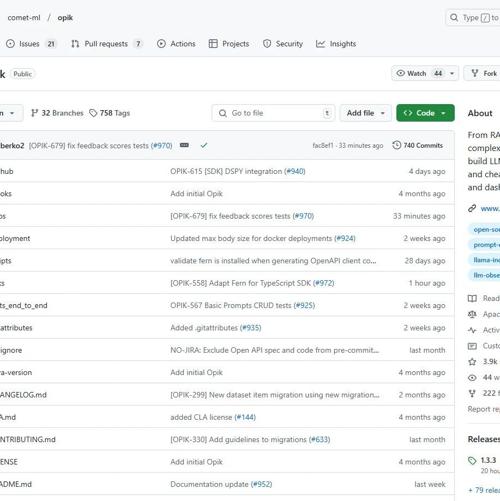
Task: Click the Issues circle icon
Action: (x=10, y=44)
